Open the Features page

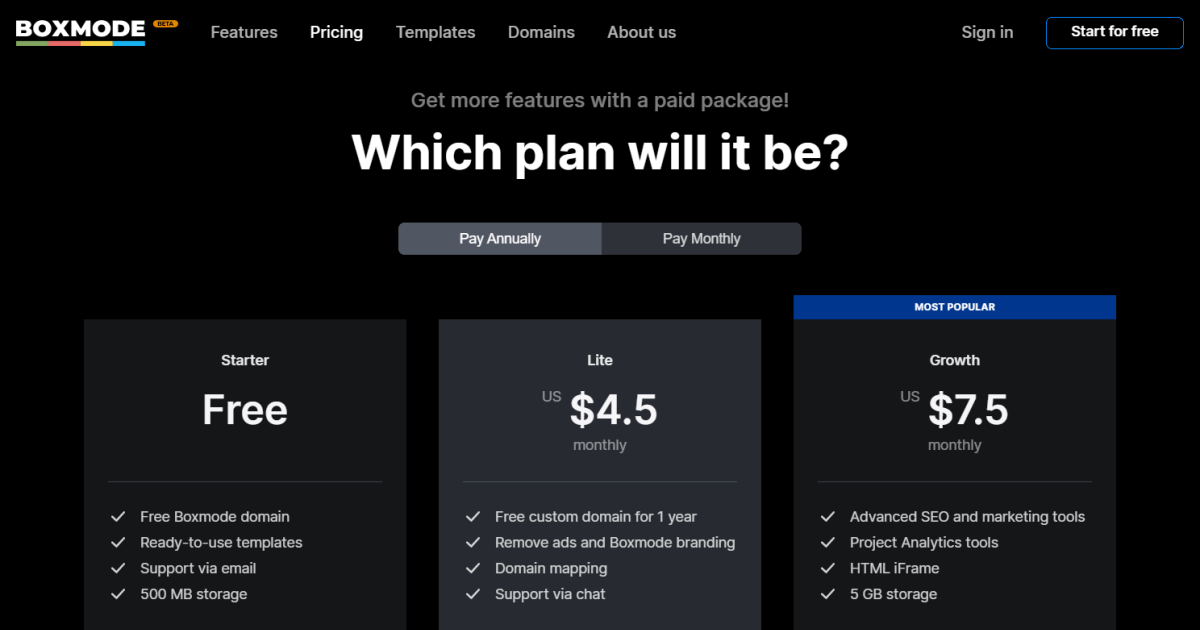243,32
